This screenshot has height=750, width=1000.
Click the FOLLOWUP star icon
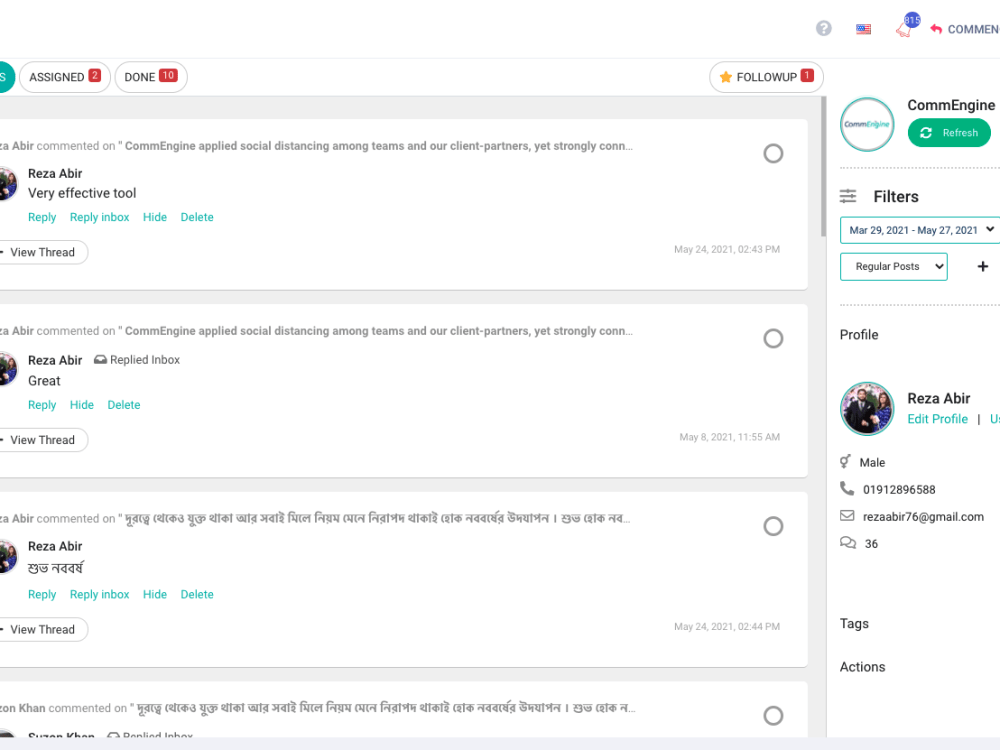[725, 77]
